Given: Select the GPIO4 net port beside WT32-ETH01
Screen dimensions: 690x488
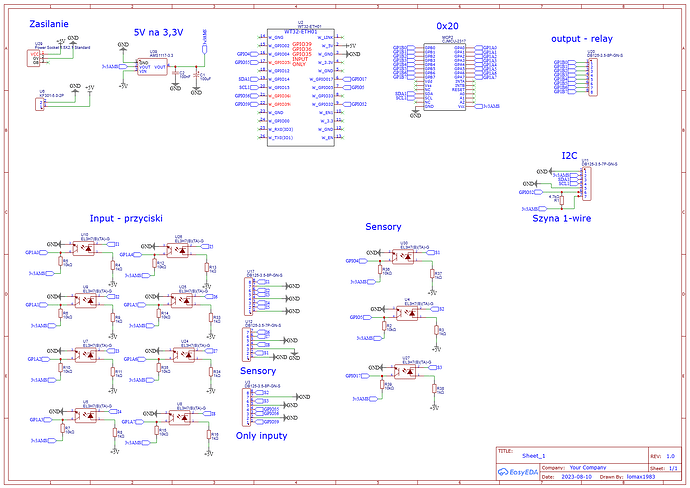Looking at the screenshot, I should [x=246, y=54].
